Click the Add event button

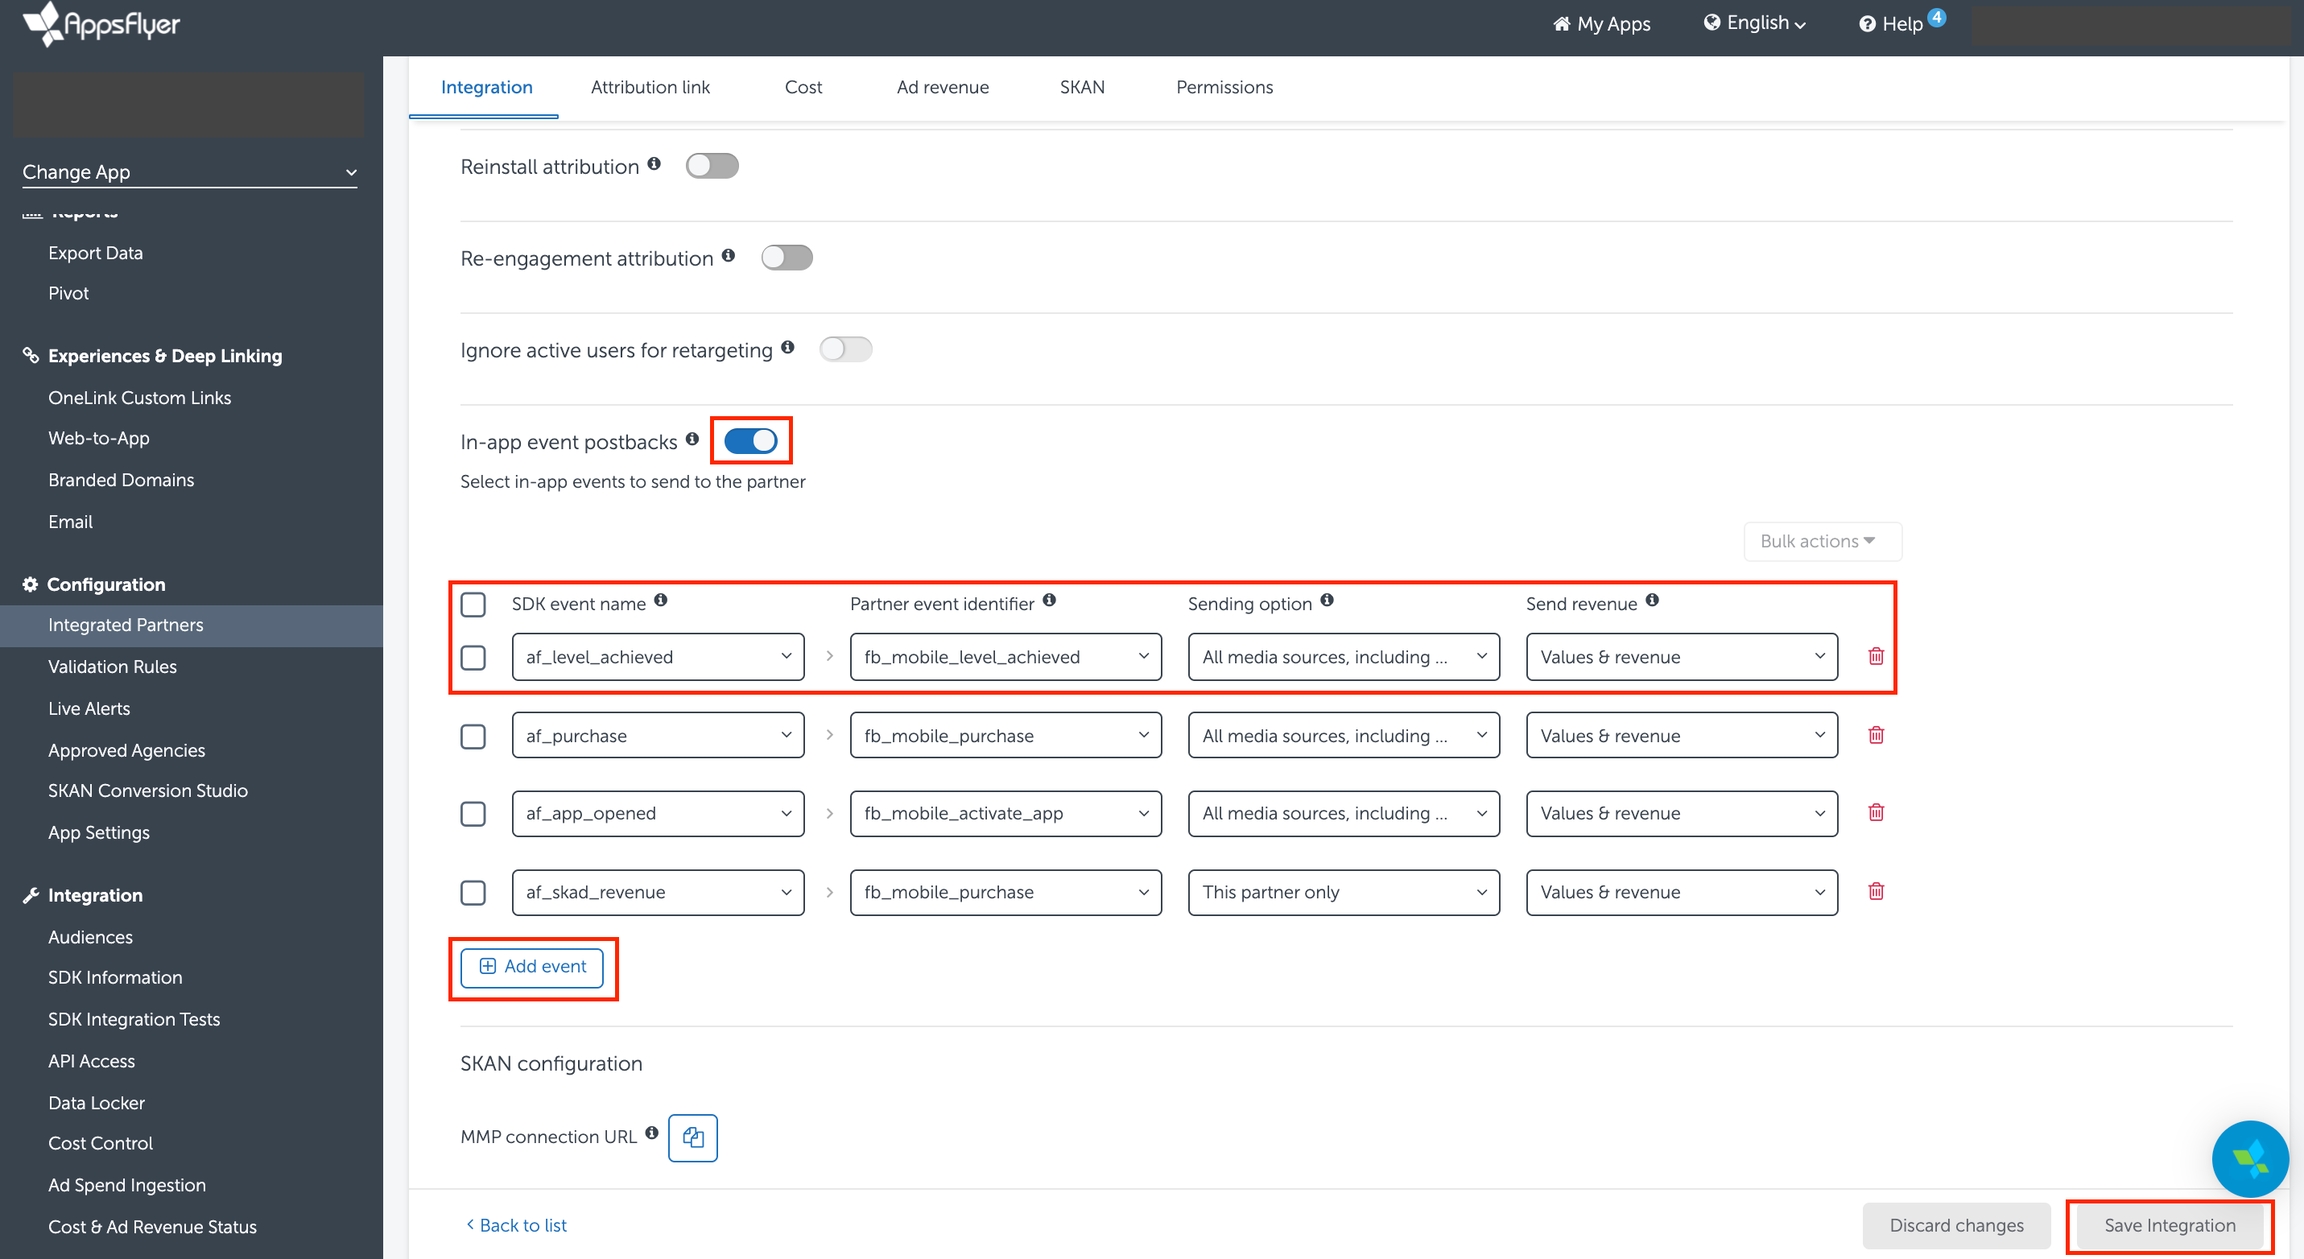coord(532,966)
